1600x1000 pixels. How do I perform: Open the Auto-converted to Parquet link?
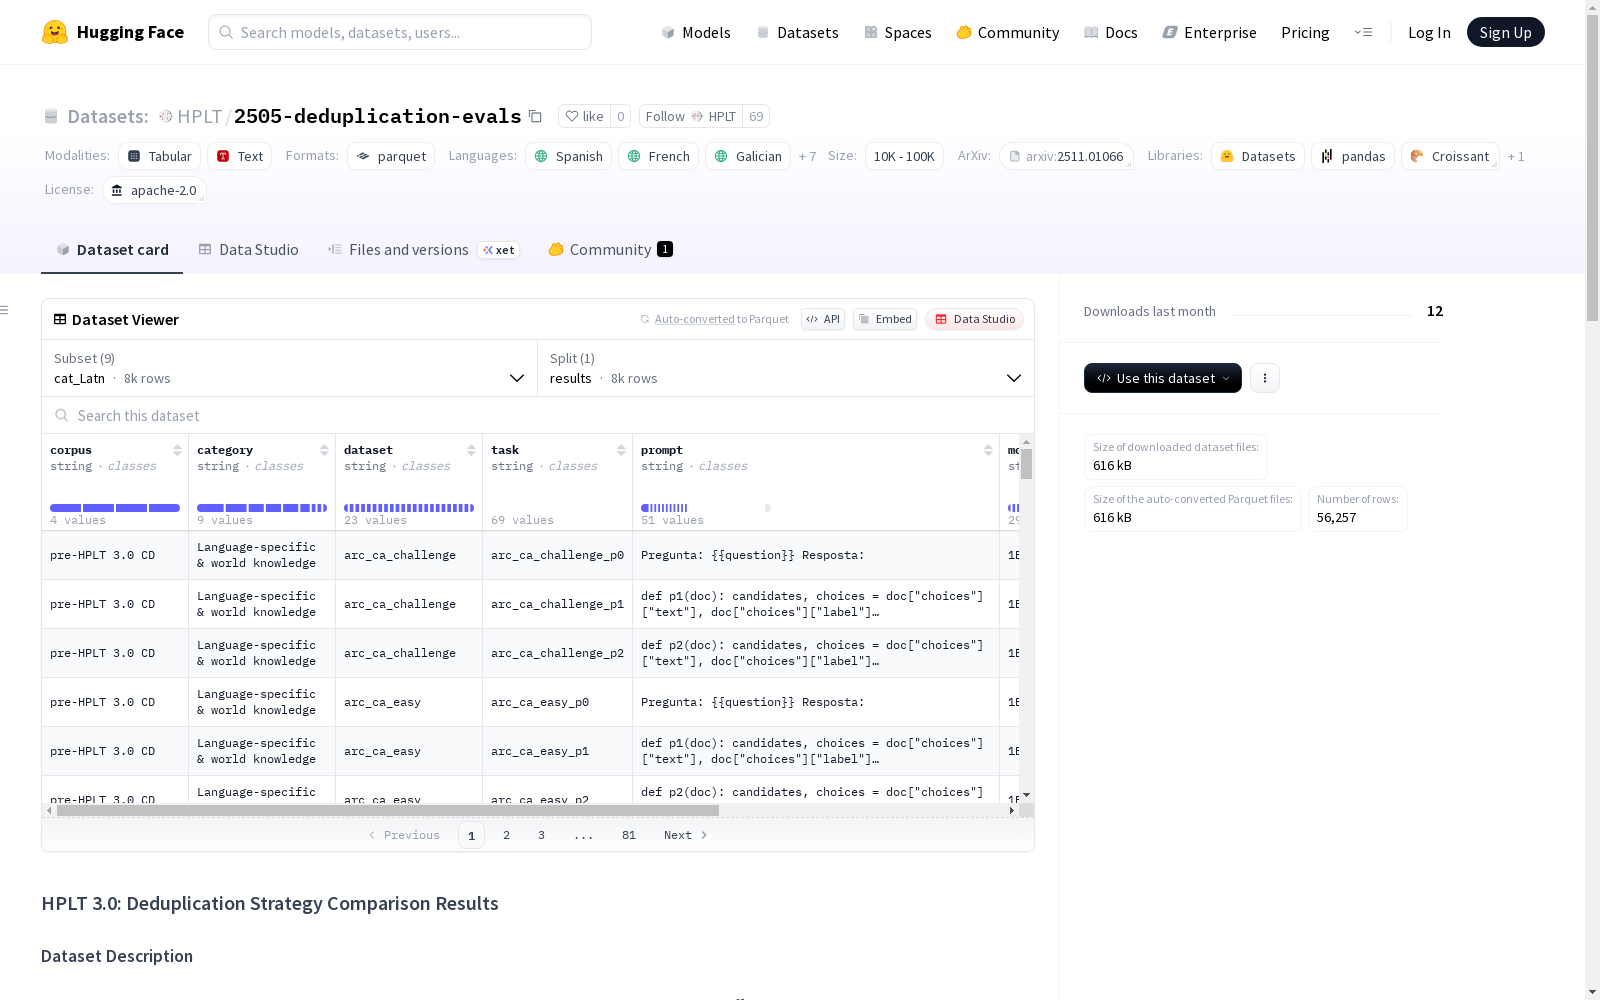pyautogui.click(x=714, y=319)
